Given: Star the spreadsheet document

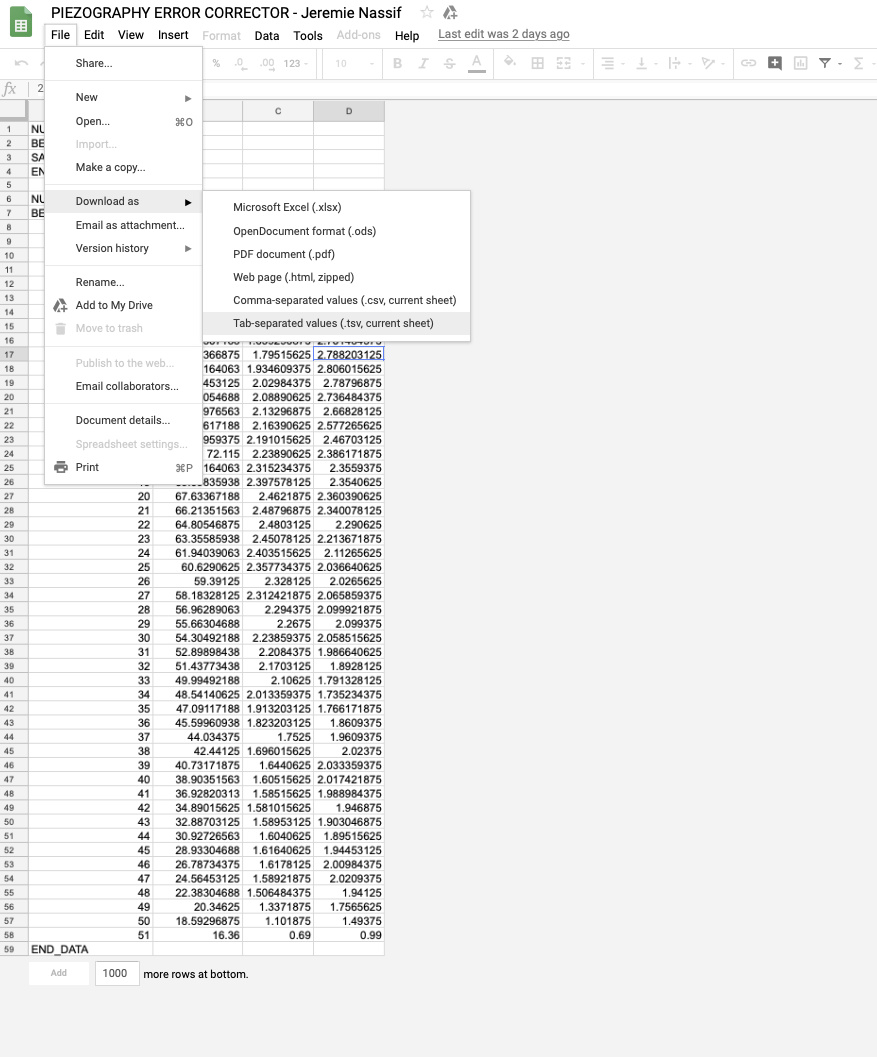Looking at the screenshot, I should click(x=427, y=13).
